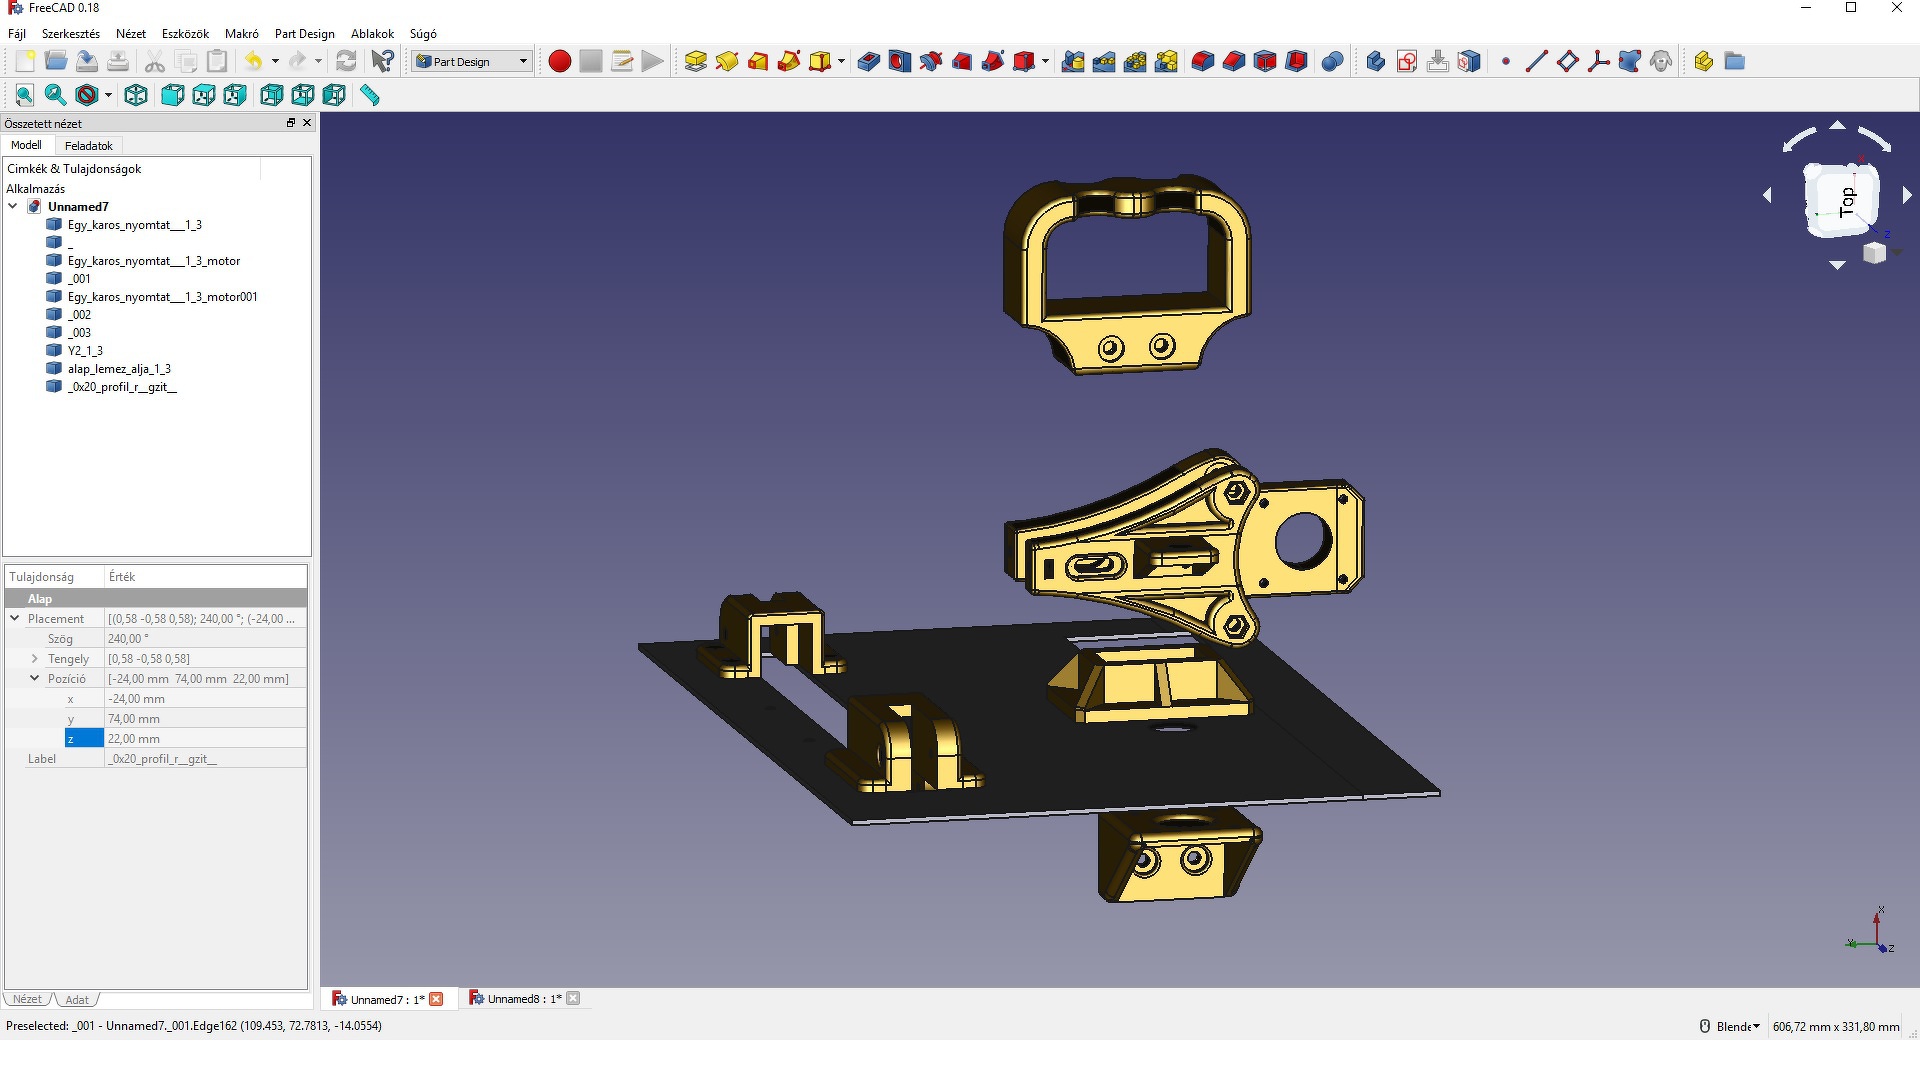Click the measure distance ruler icon

370,95
